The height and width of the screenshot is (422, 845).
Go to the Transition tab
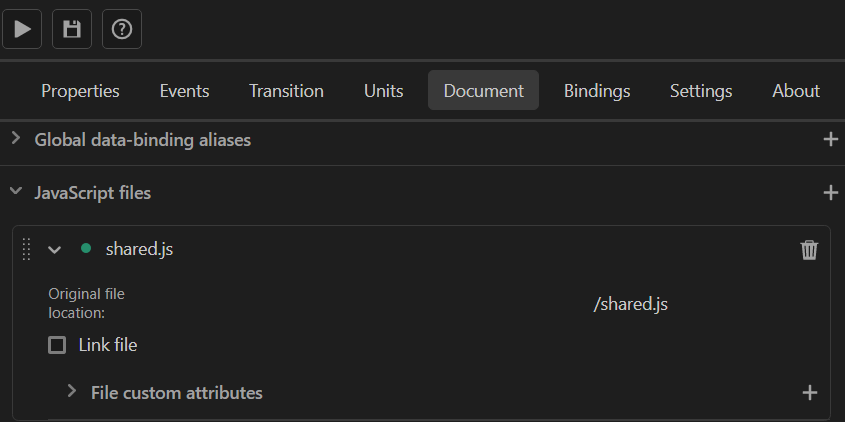[x=286, y=91]
